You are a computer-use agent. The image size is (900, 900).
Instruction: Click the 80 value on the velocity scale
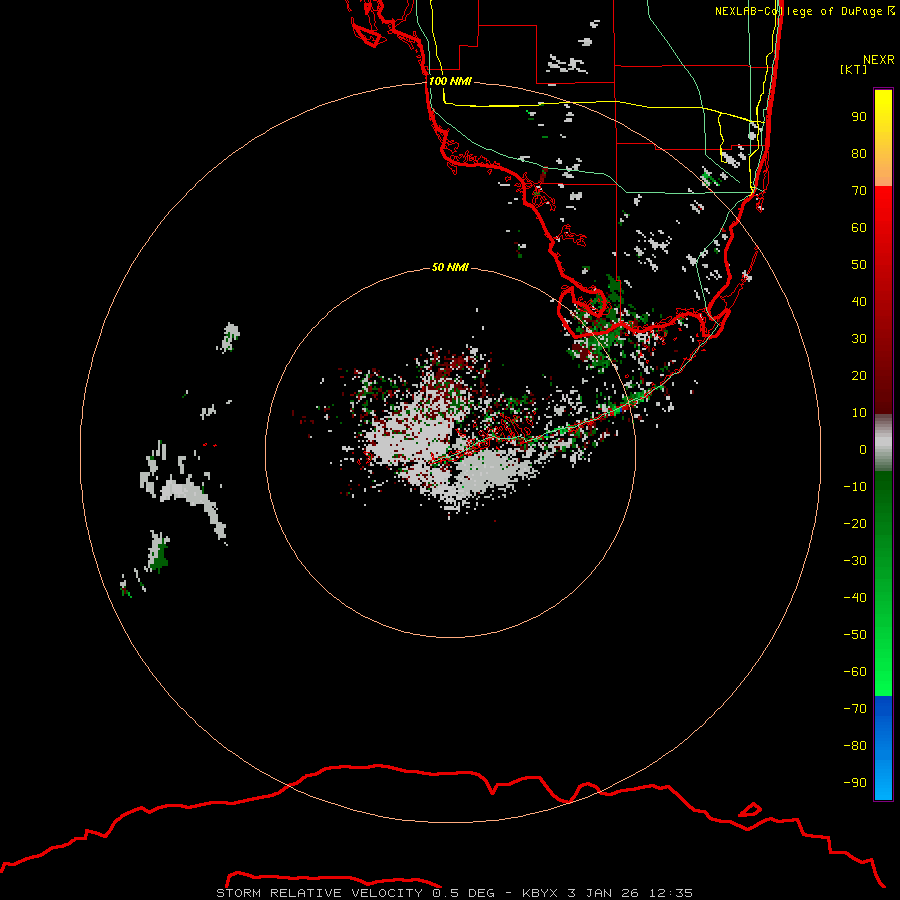(x=859, y=153)
